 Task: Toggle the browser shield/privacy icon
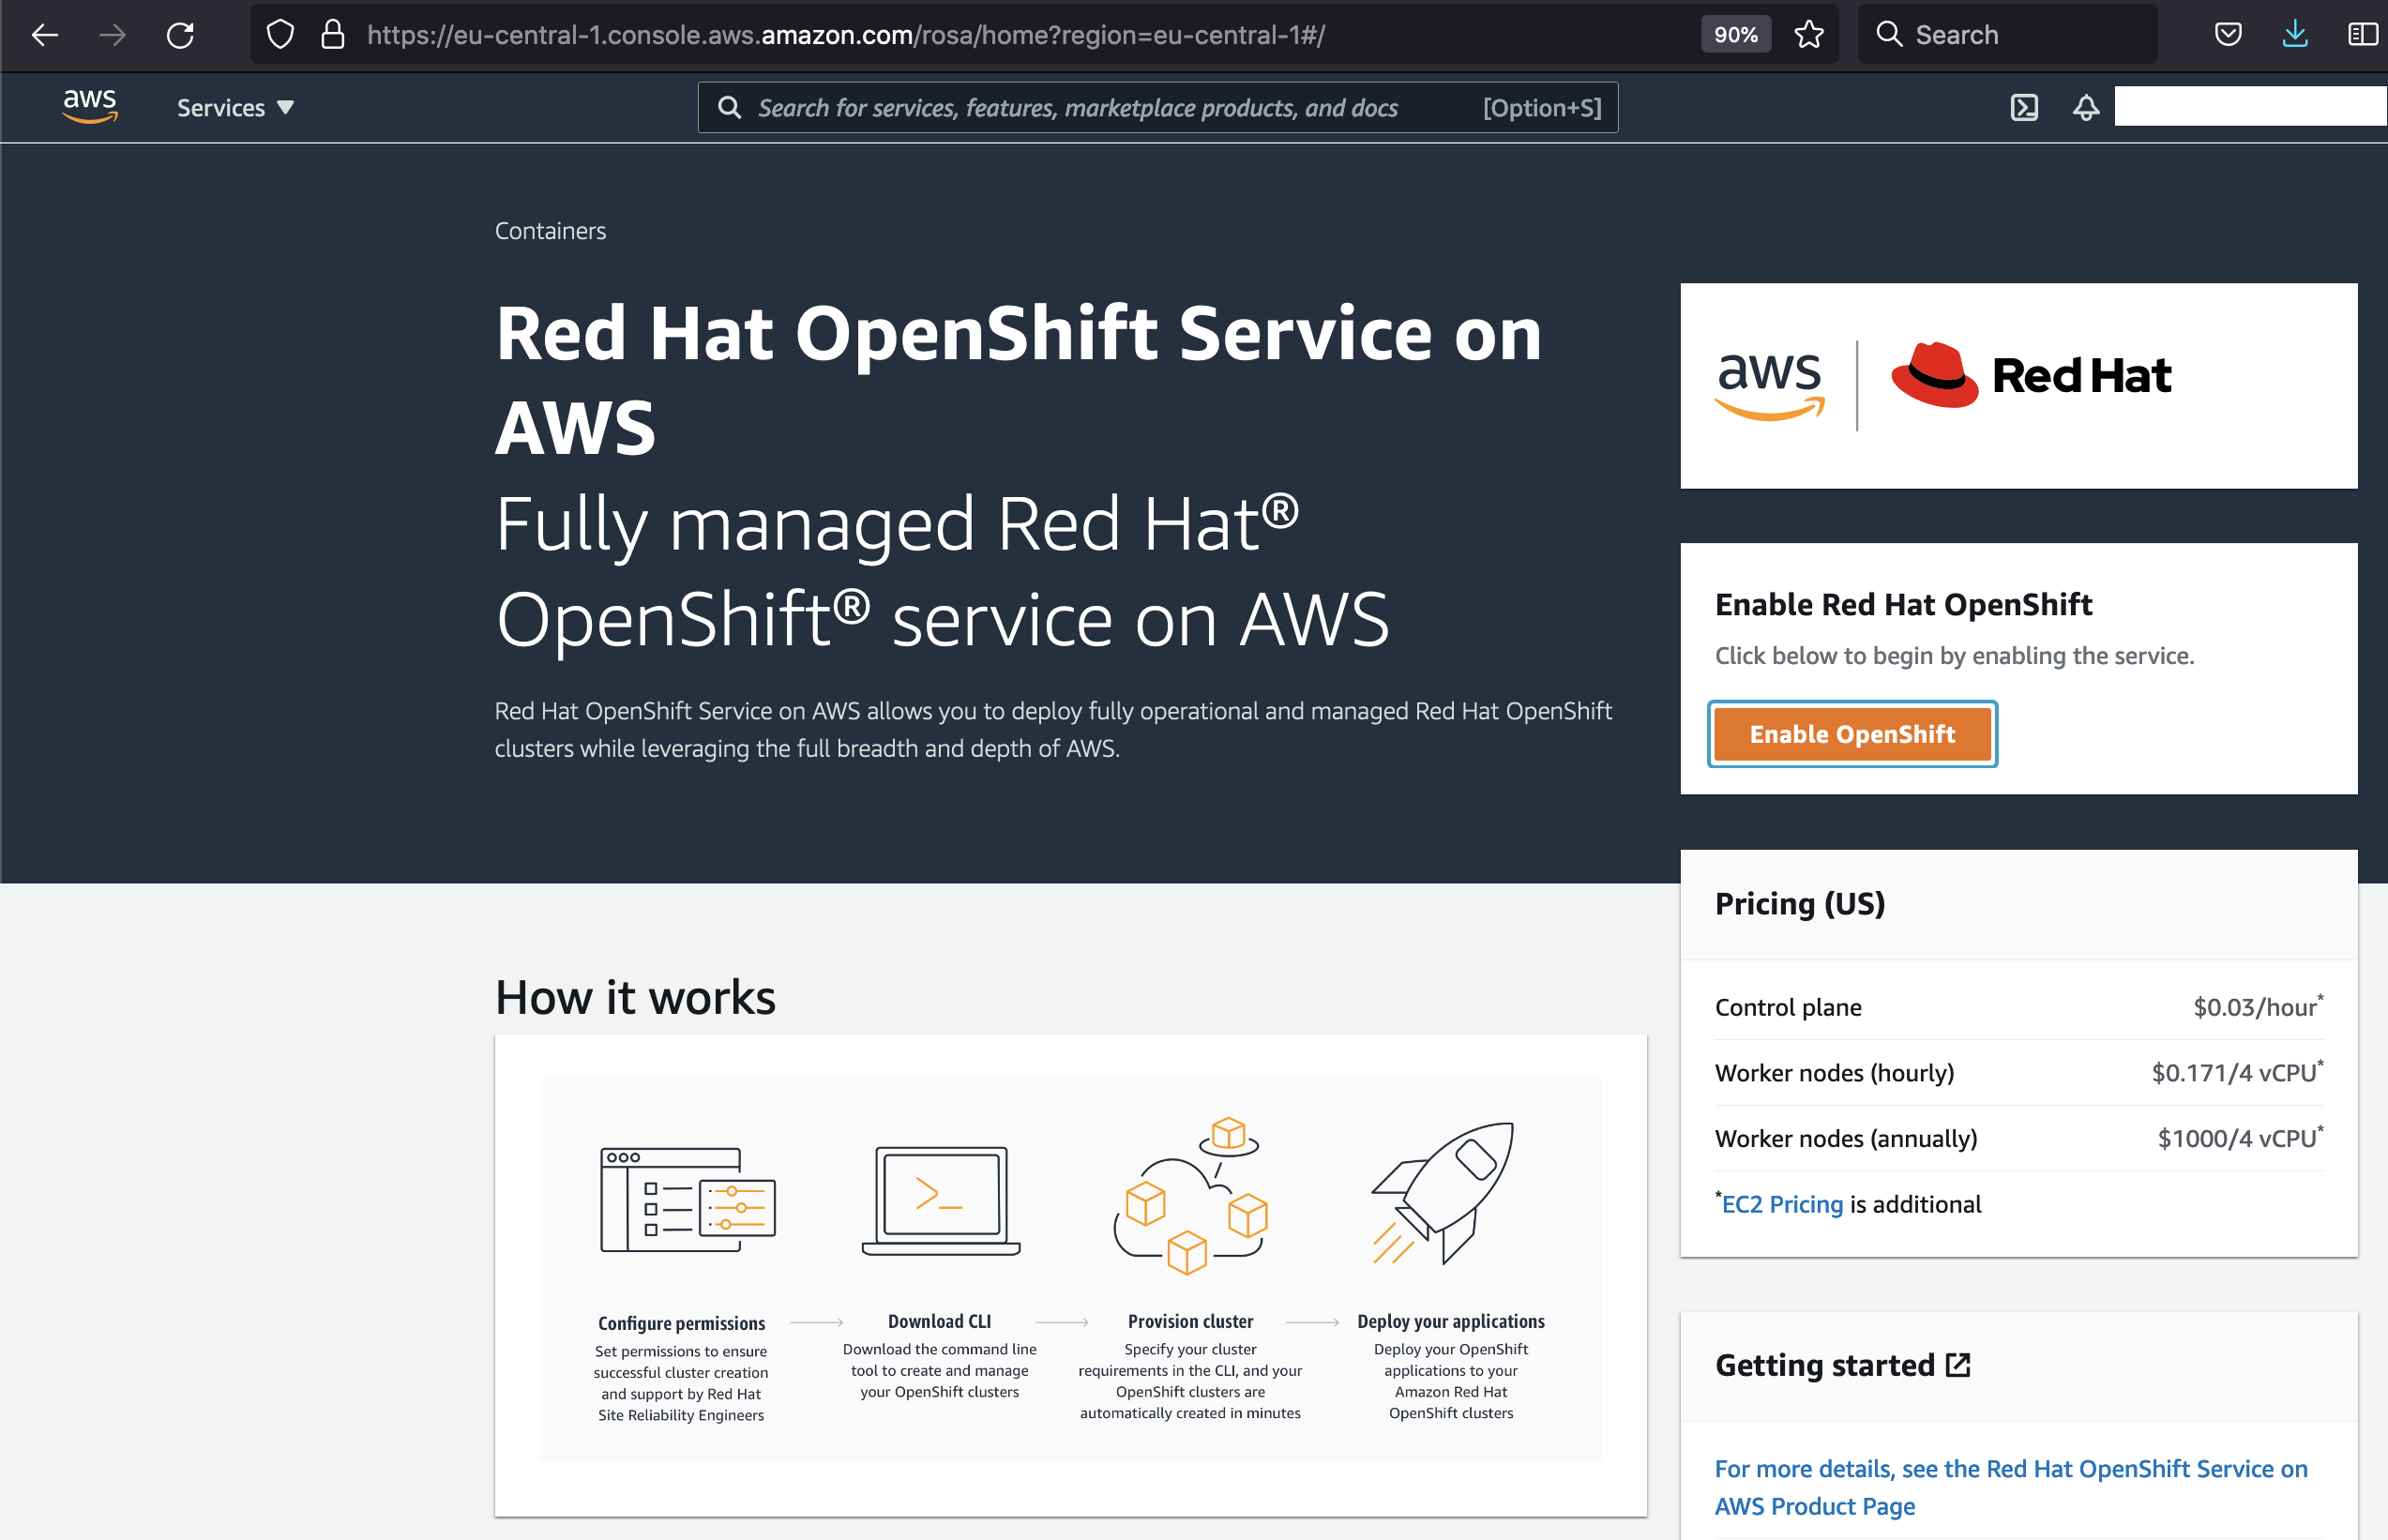(280, 35)
